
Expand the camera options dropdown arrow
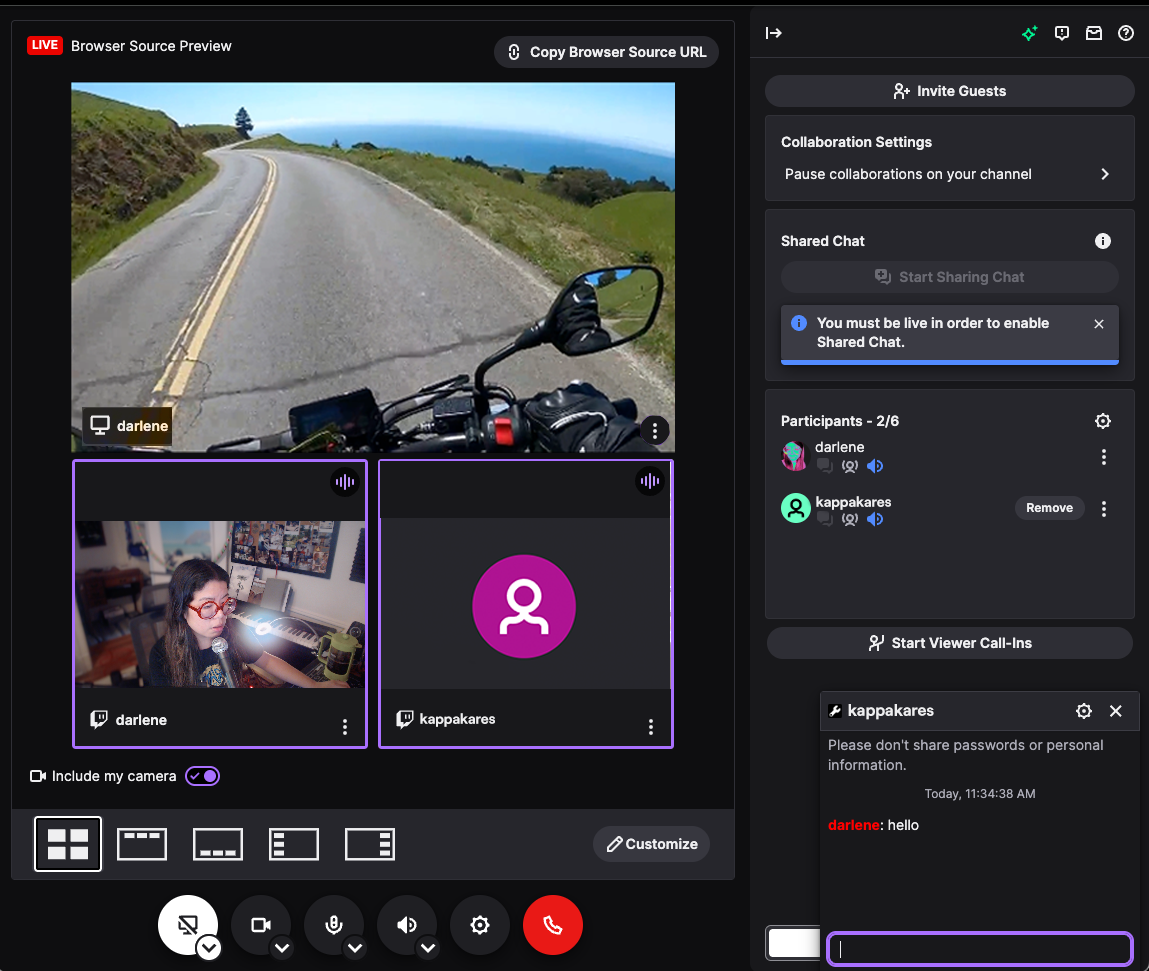point(282,948)
